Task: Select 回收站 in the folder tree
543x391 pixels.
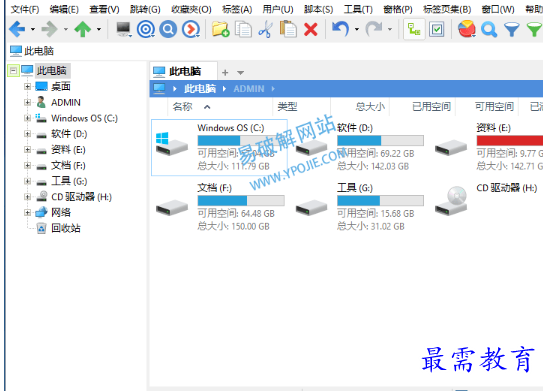Action: (x=66, y=228)
